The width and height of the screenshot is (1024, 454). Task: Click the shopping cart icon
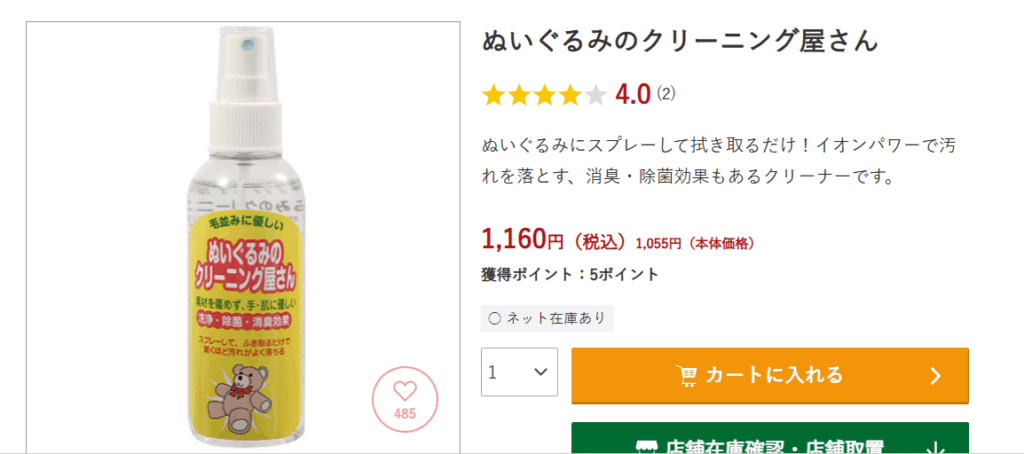point(687,375)
